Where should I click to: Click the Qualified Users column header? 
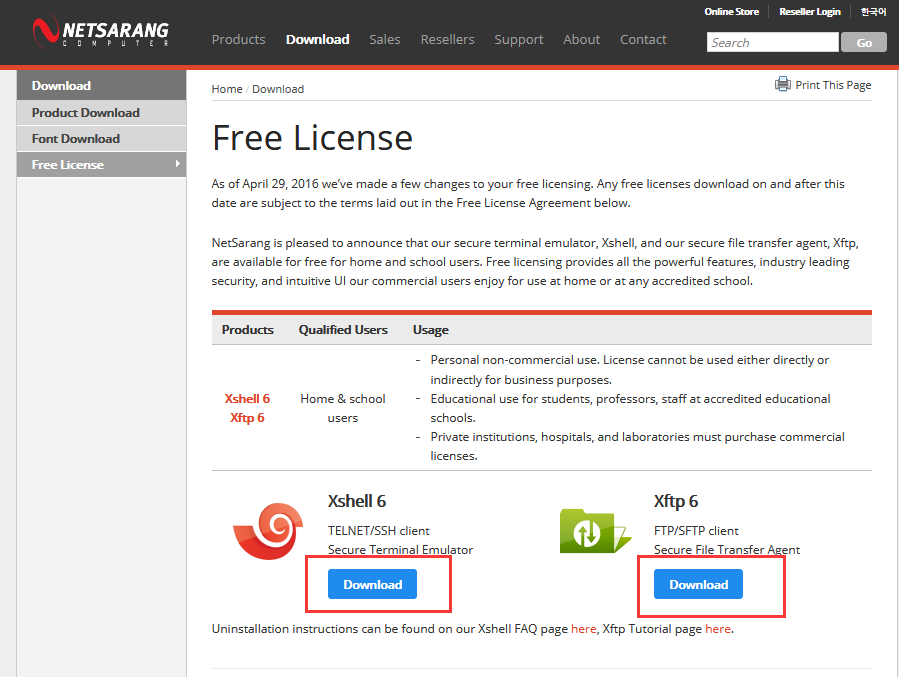[x=343, y=330]
